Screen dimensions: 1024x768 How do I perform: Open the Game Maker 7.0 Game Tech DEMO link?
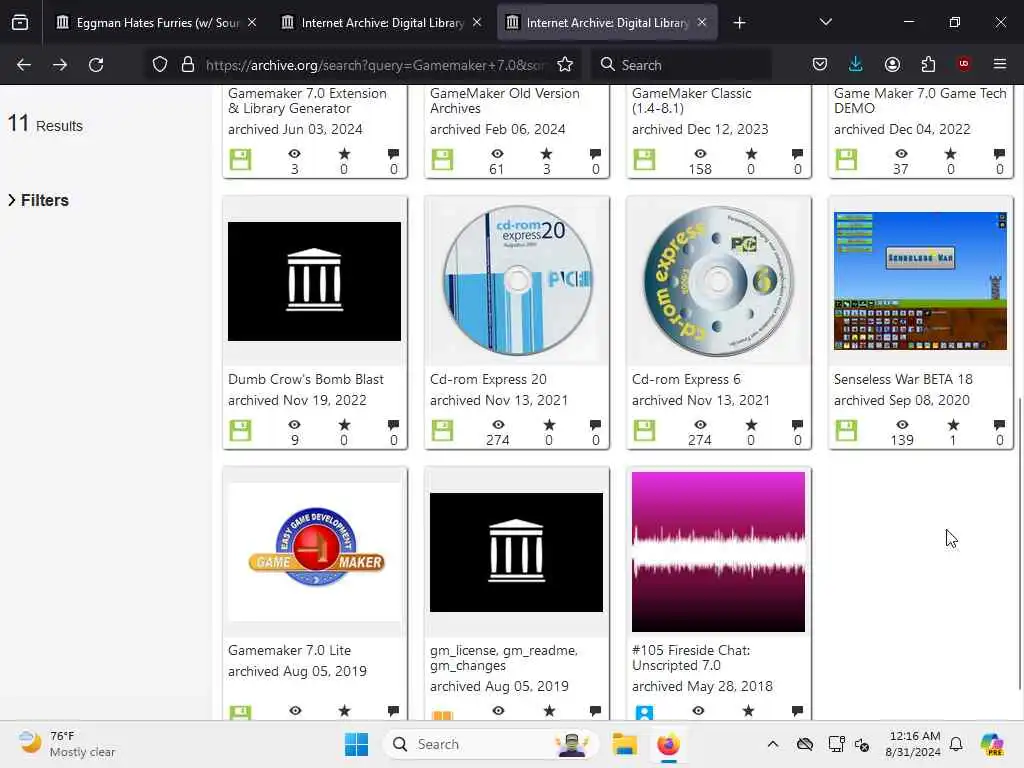point(920,101)
